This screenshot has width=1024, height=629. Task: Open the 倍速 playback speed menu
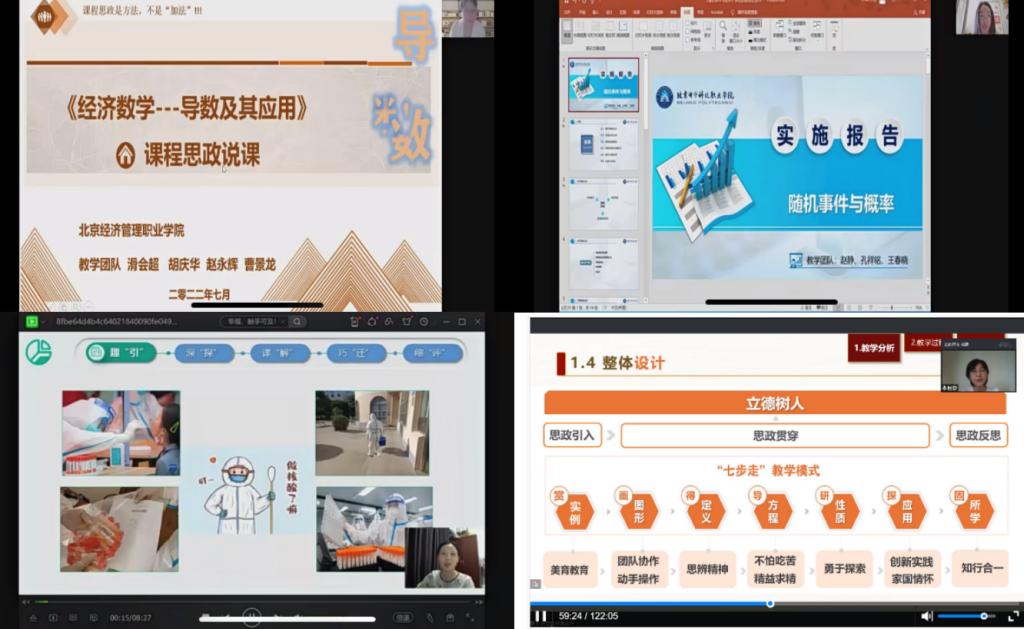pyautogui.click(x=404, y=619)
